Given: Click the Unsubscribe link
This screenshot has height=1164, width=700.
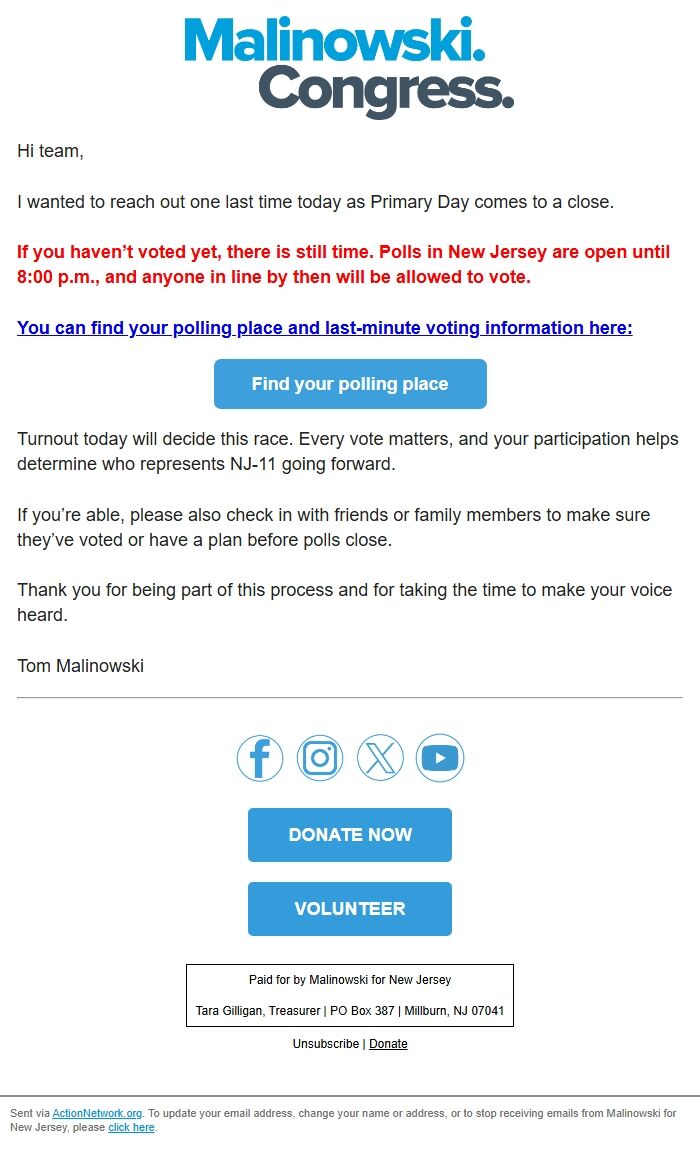Looking at the screenshot, I should [x=323, y=1043].
